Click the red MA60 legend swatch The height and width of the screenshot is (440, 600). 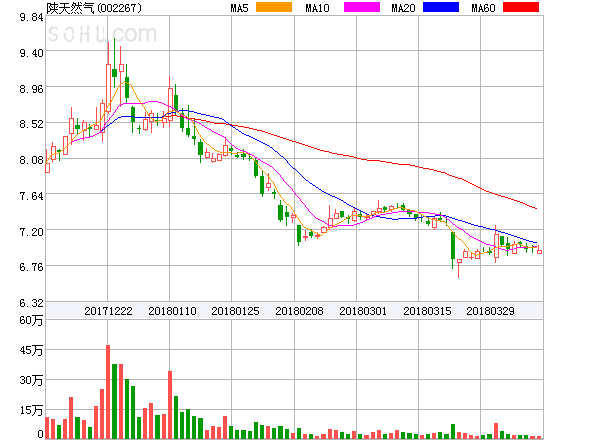(521, 7)
